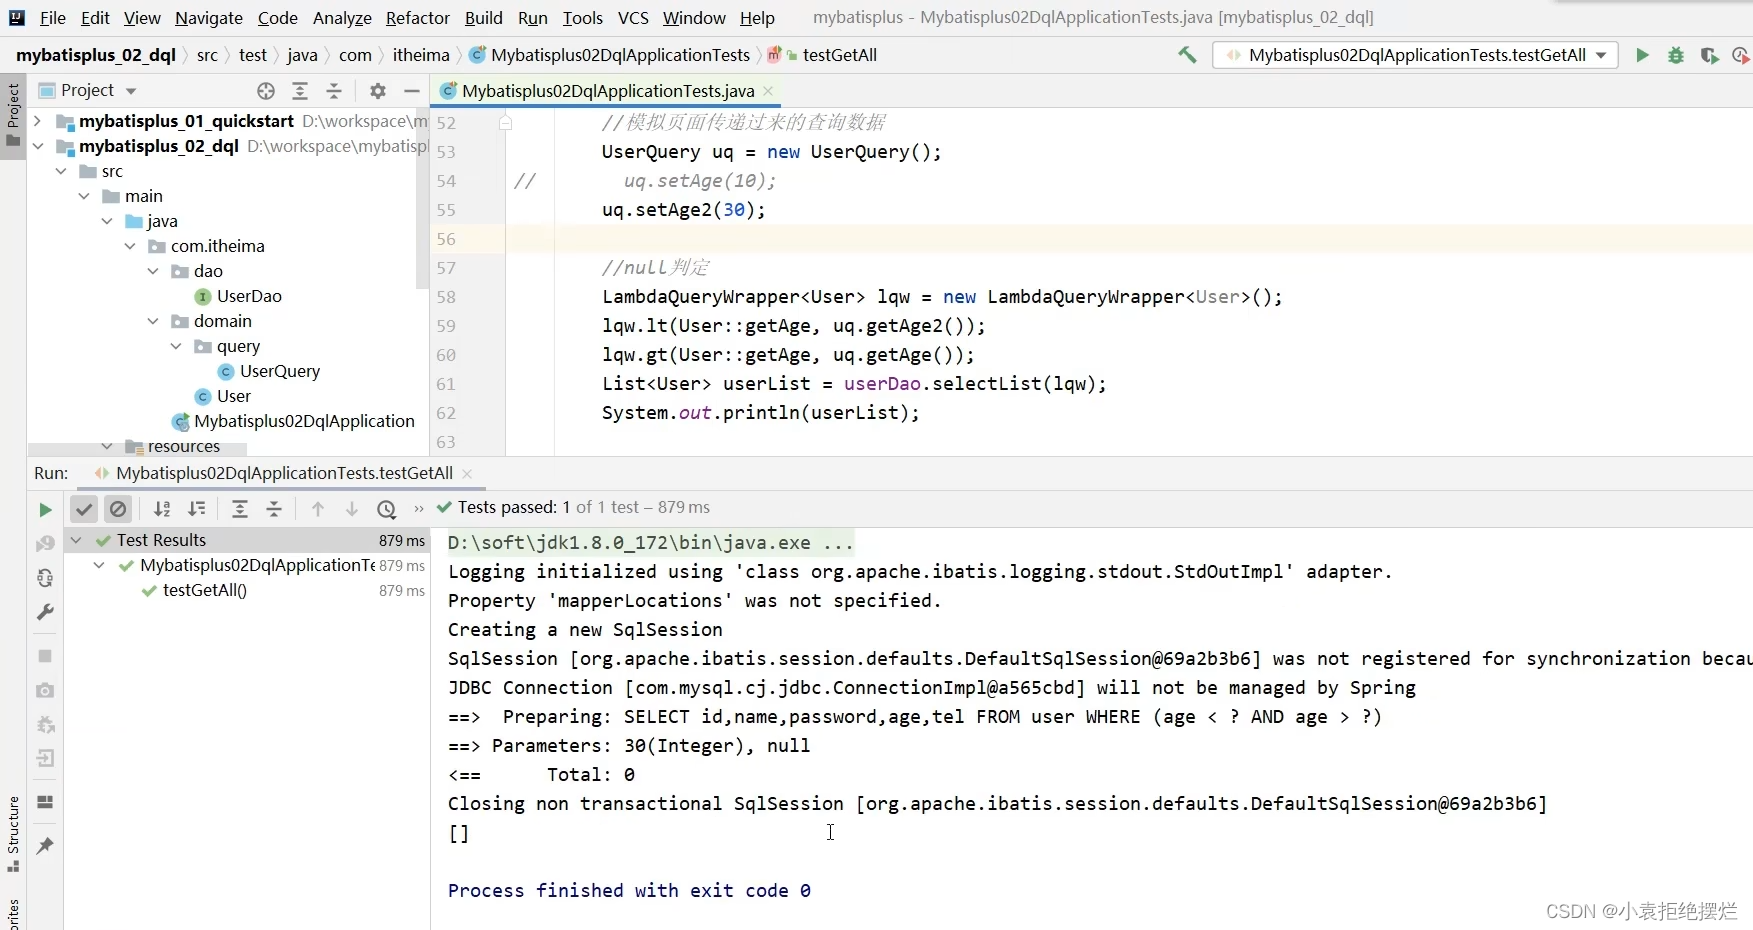Click the mybatisplus_02_dql breadcrumb

click(x=96, y=55)
